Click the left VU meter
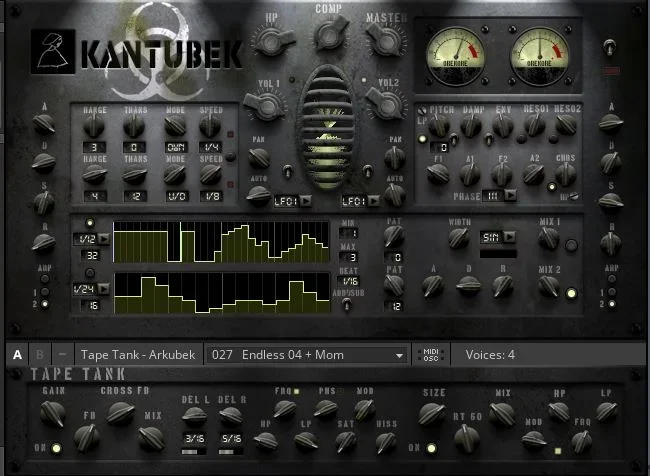 [453, 51]
